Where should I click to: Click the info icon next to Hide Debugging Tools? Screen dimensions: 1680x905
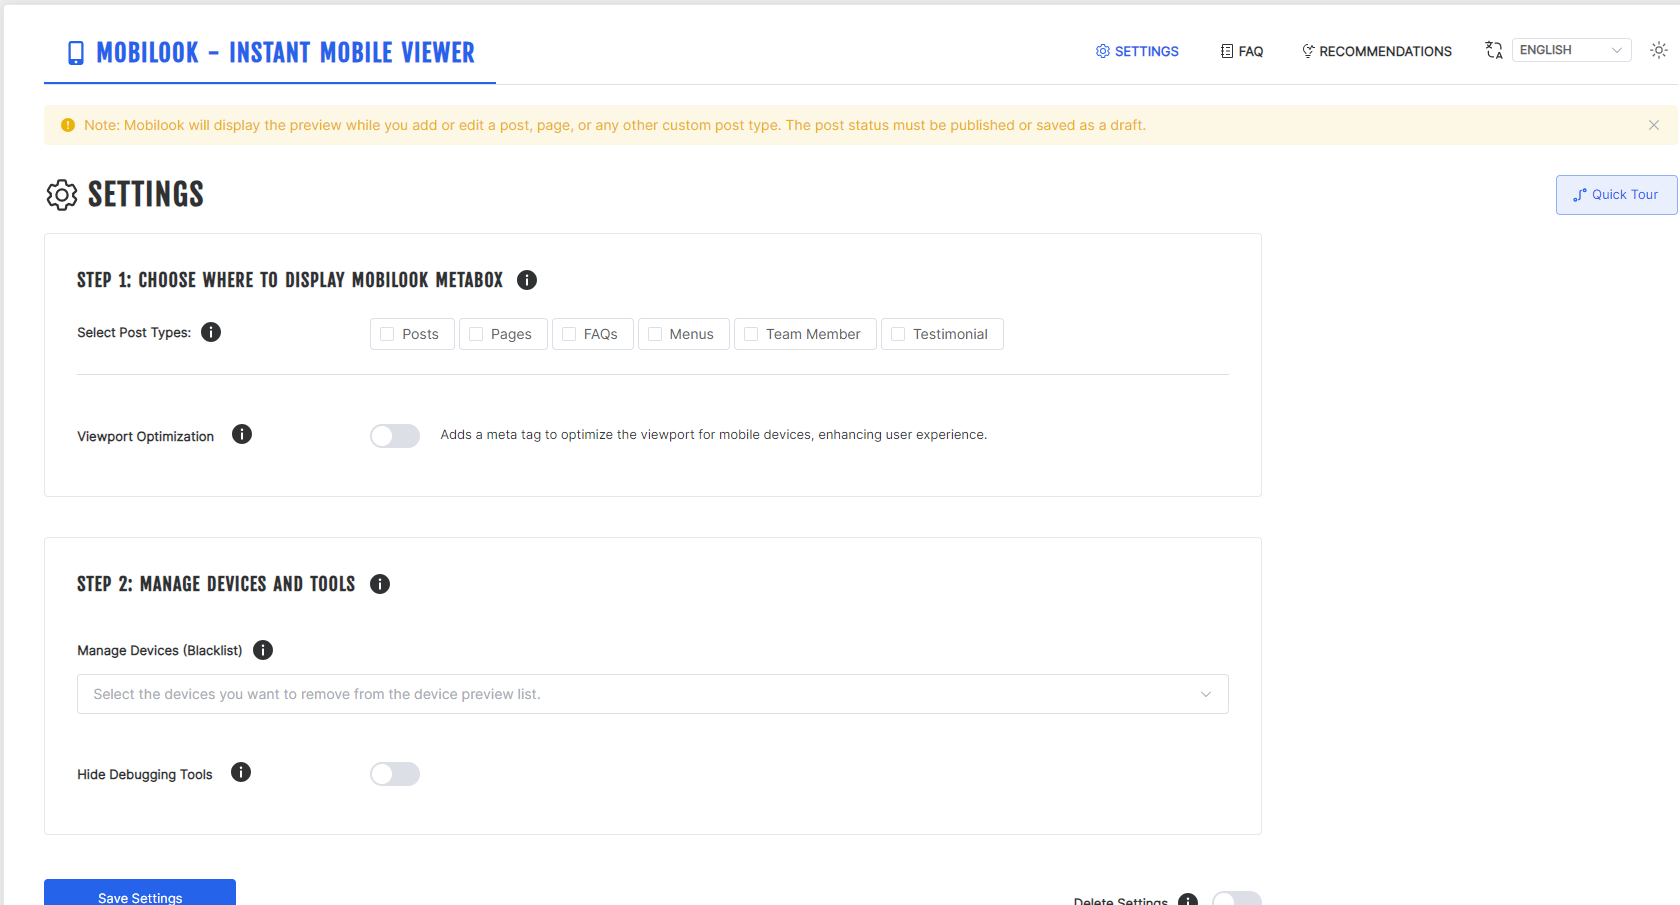click(241, 772)
